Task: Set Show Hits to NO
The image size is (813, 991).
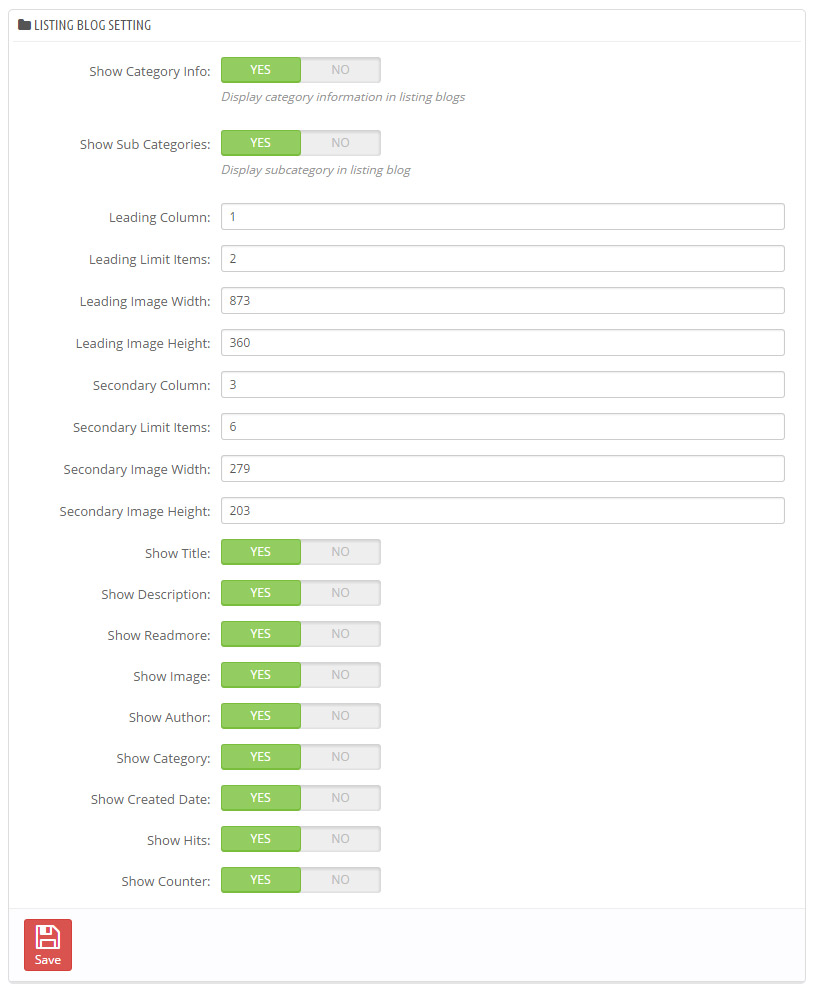Action: click(x=341, y=839)
